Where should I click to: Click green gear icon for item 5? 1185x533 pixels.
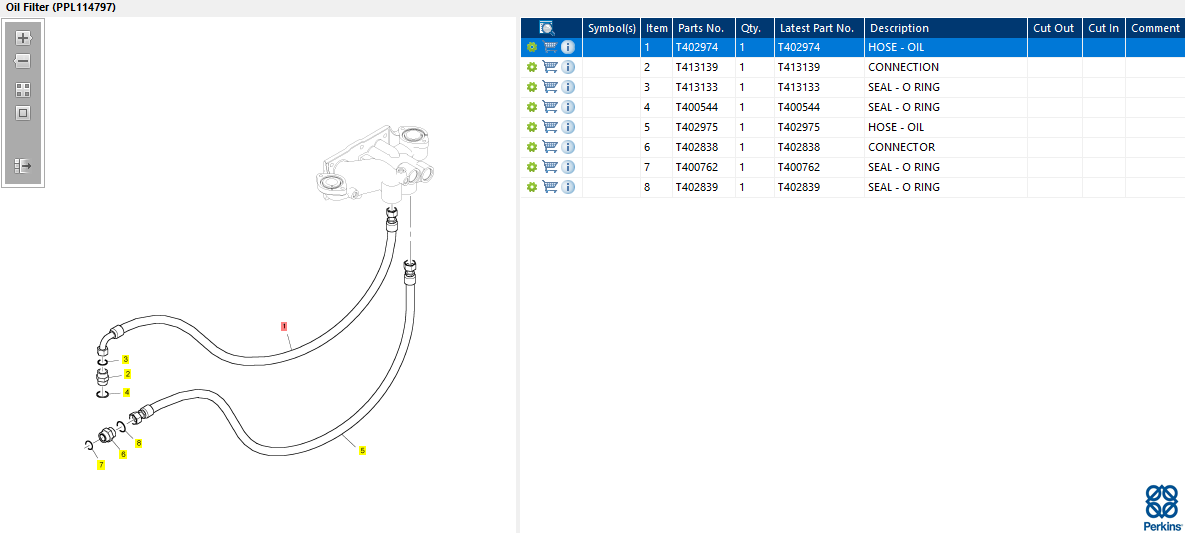[532, 127]
